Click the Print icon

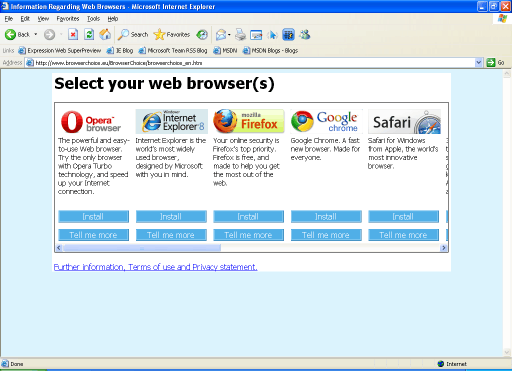pyautogui.click(x=240, y=34)
